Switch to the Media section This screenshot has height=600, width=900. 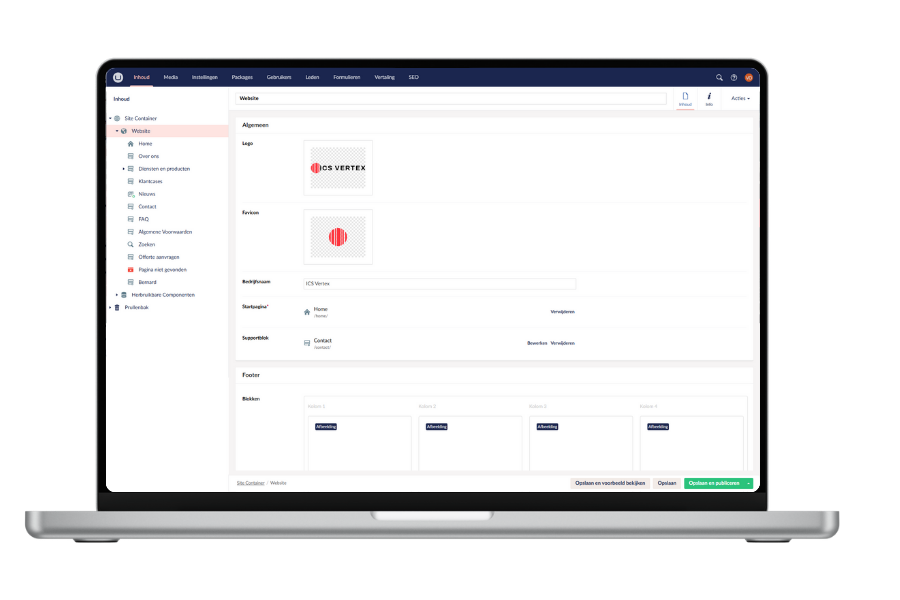[170, 76]
